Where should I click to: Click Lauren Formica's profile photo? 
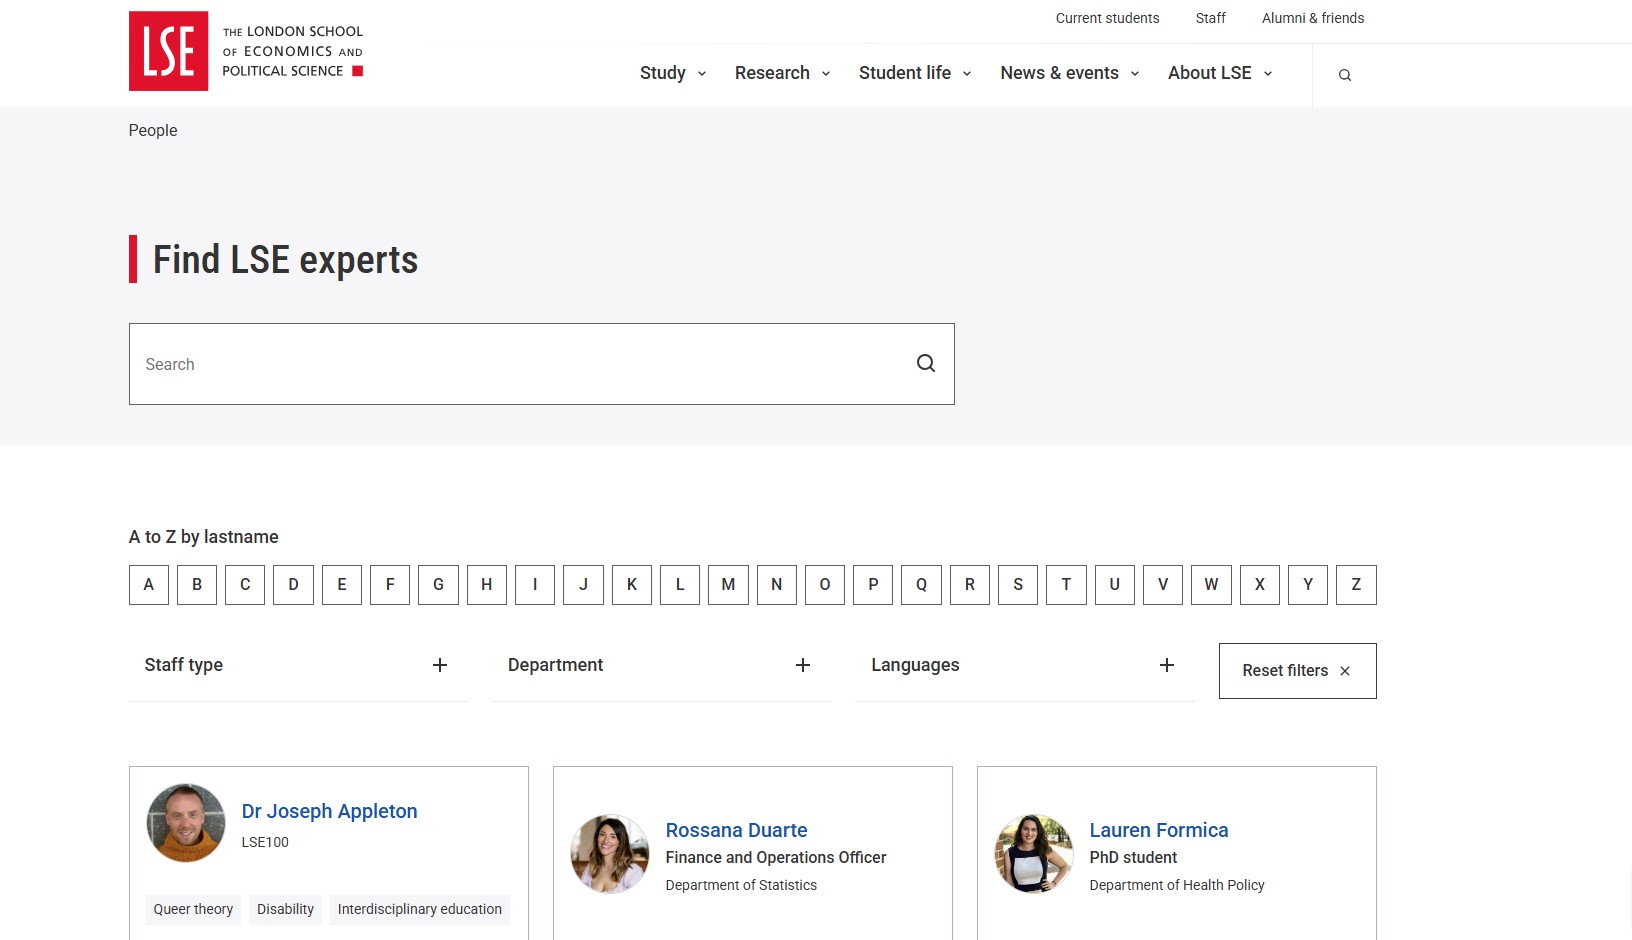(1034, 854)
